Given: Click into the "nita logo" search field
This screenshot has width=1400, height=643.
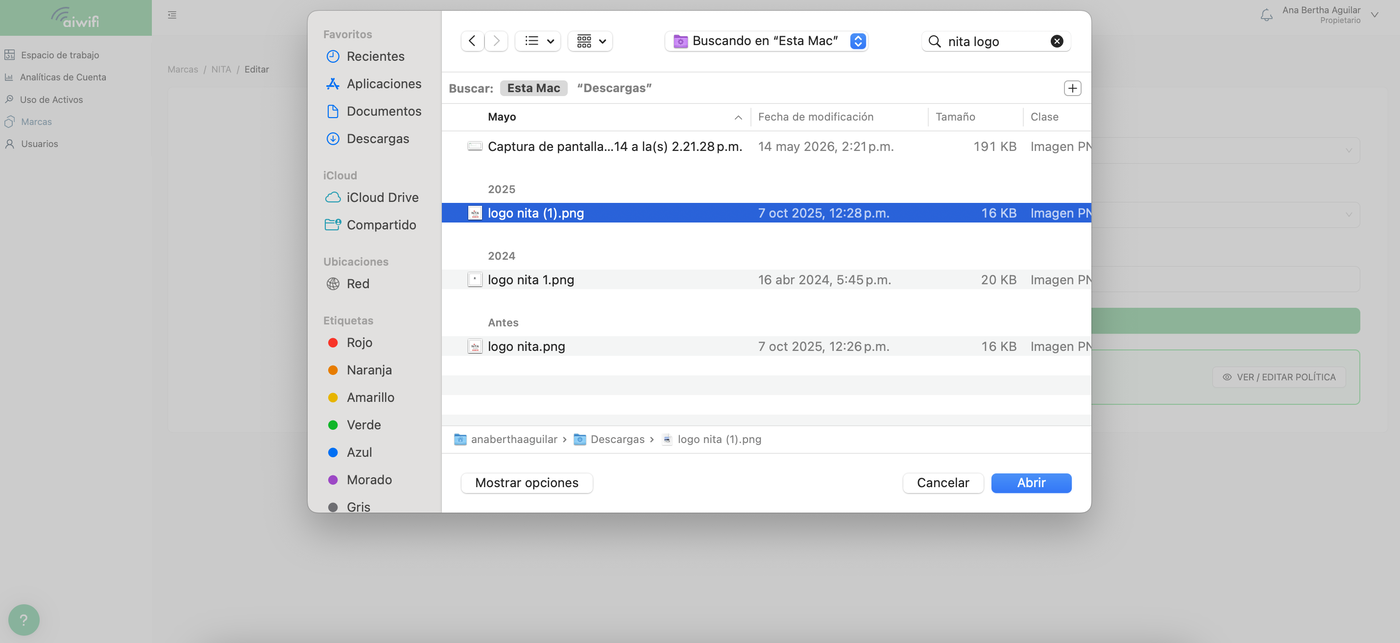Looking at the screenshot, I should 995,41.
